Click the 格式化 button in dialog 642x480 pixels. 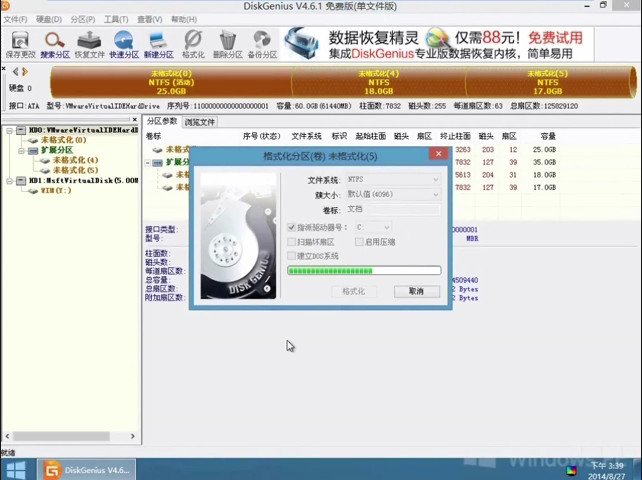pos(353,291)
